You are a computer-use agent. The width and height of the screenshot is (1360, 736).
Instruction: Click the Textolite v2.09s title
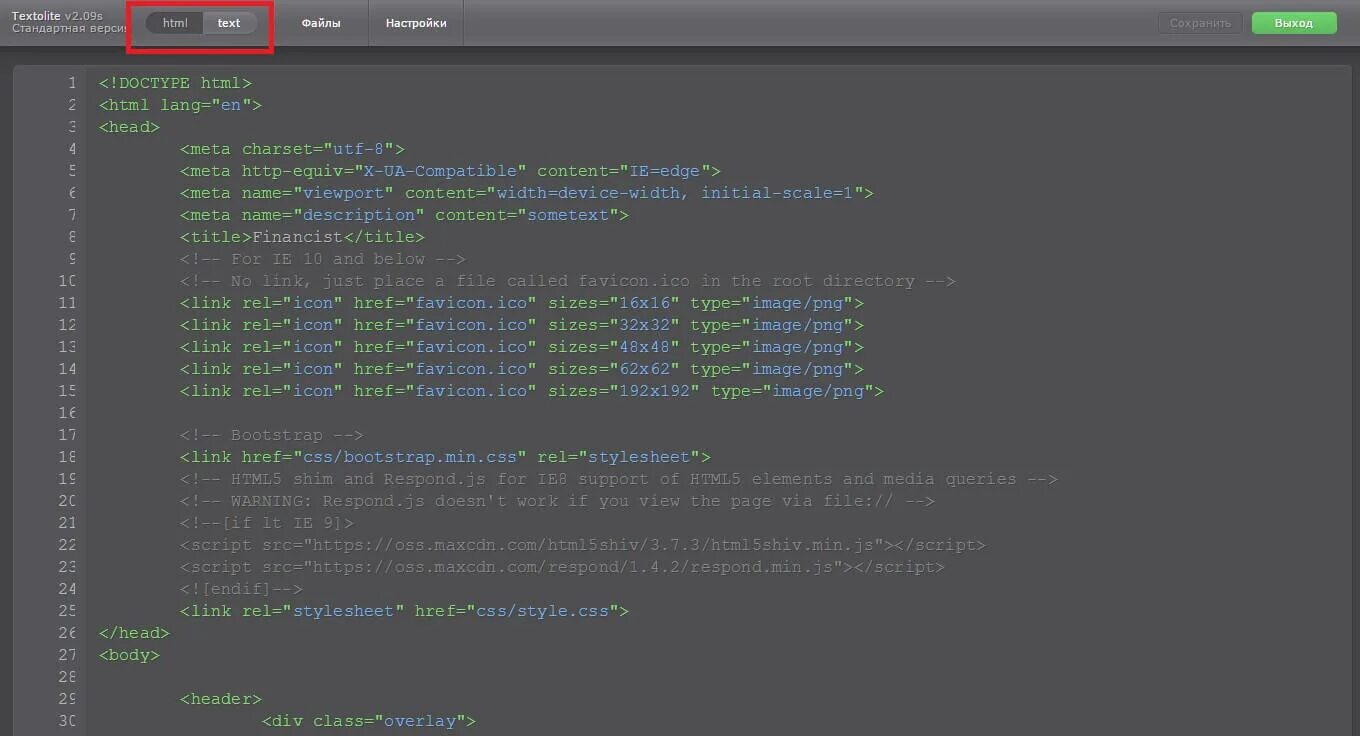click(x=57, y=16)
